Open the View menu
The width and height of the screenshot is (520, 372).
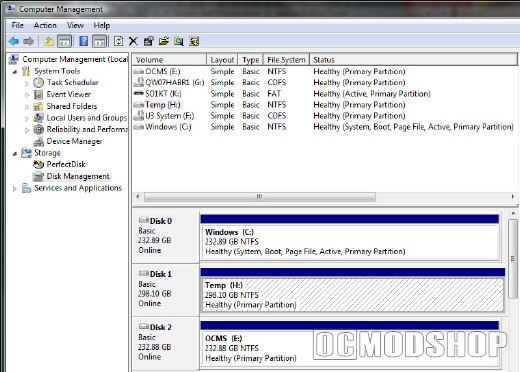75,25
